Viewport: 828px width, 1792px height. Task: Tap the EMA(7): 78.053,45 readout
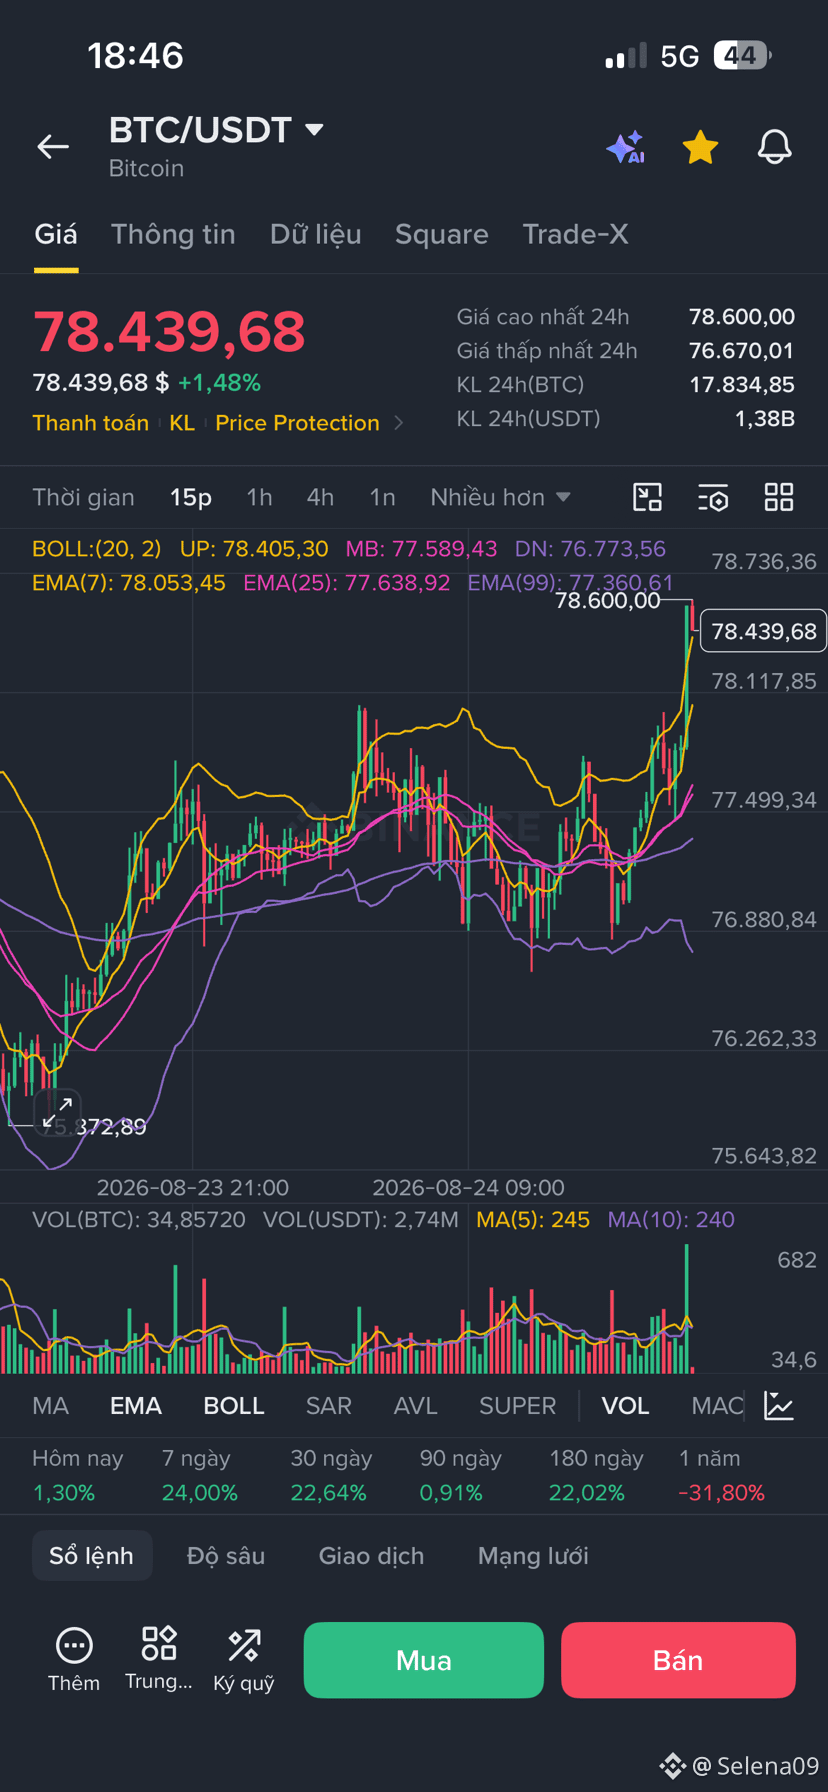tap(128, 582)
